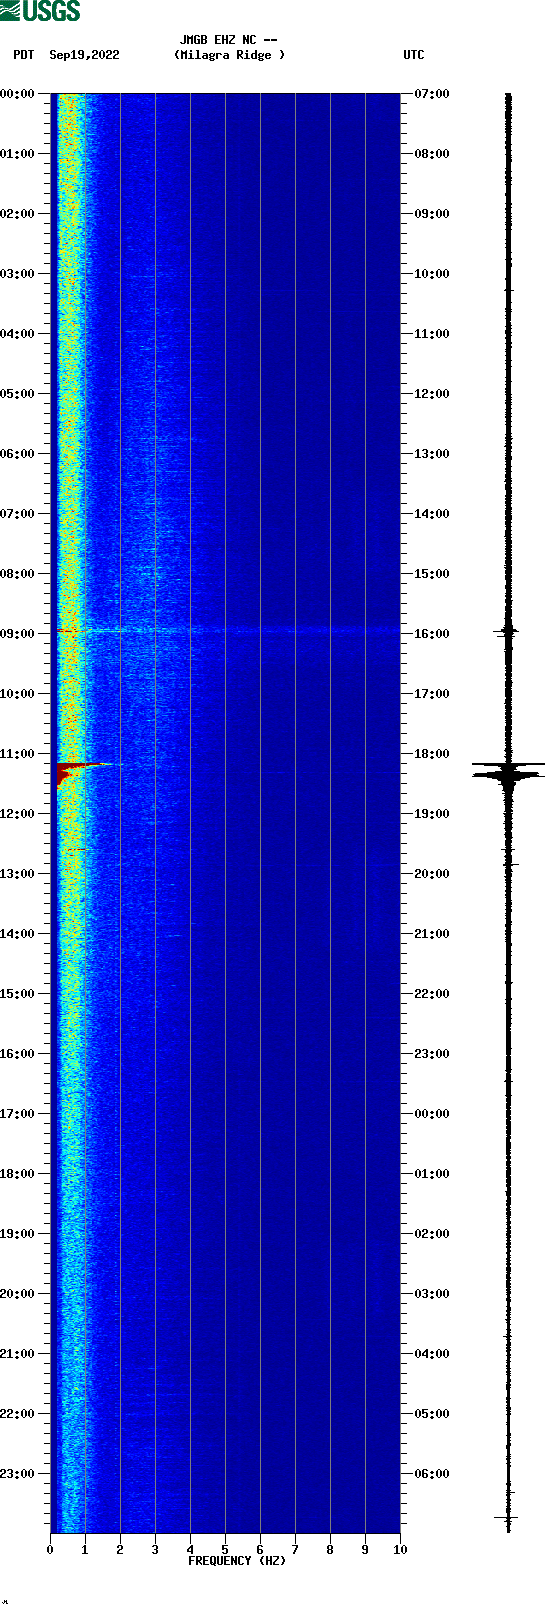
Task: Select 19:00 on the right UTC axis
Action: [432, 814]
